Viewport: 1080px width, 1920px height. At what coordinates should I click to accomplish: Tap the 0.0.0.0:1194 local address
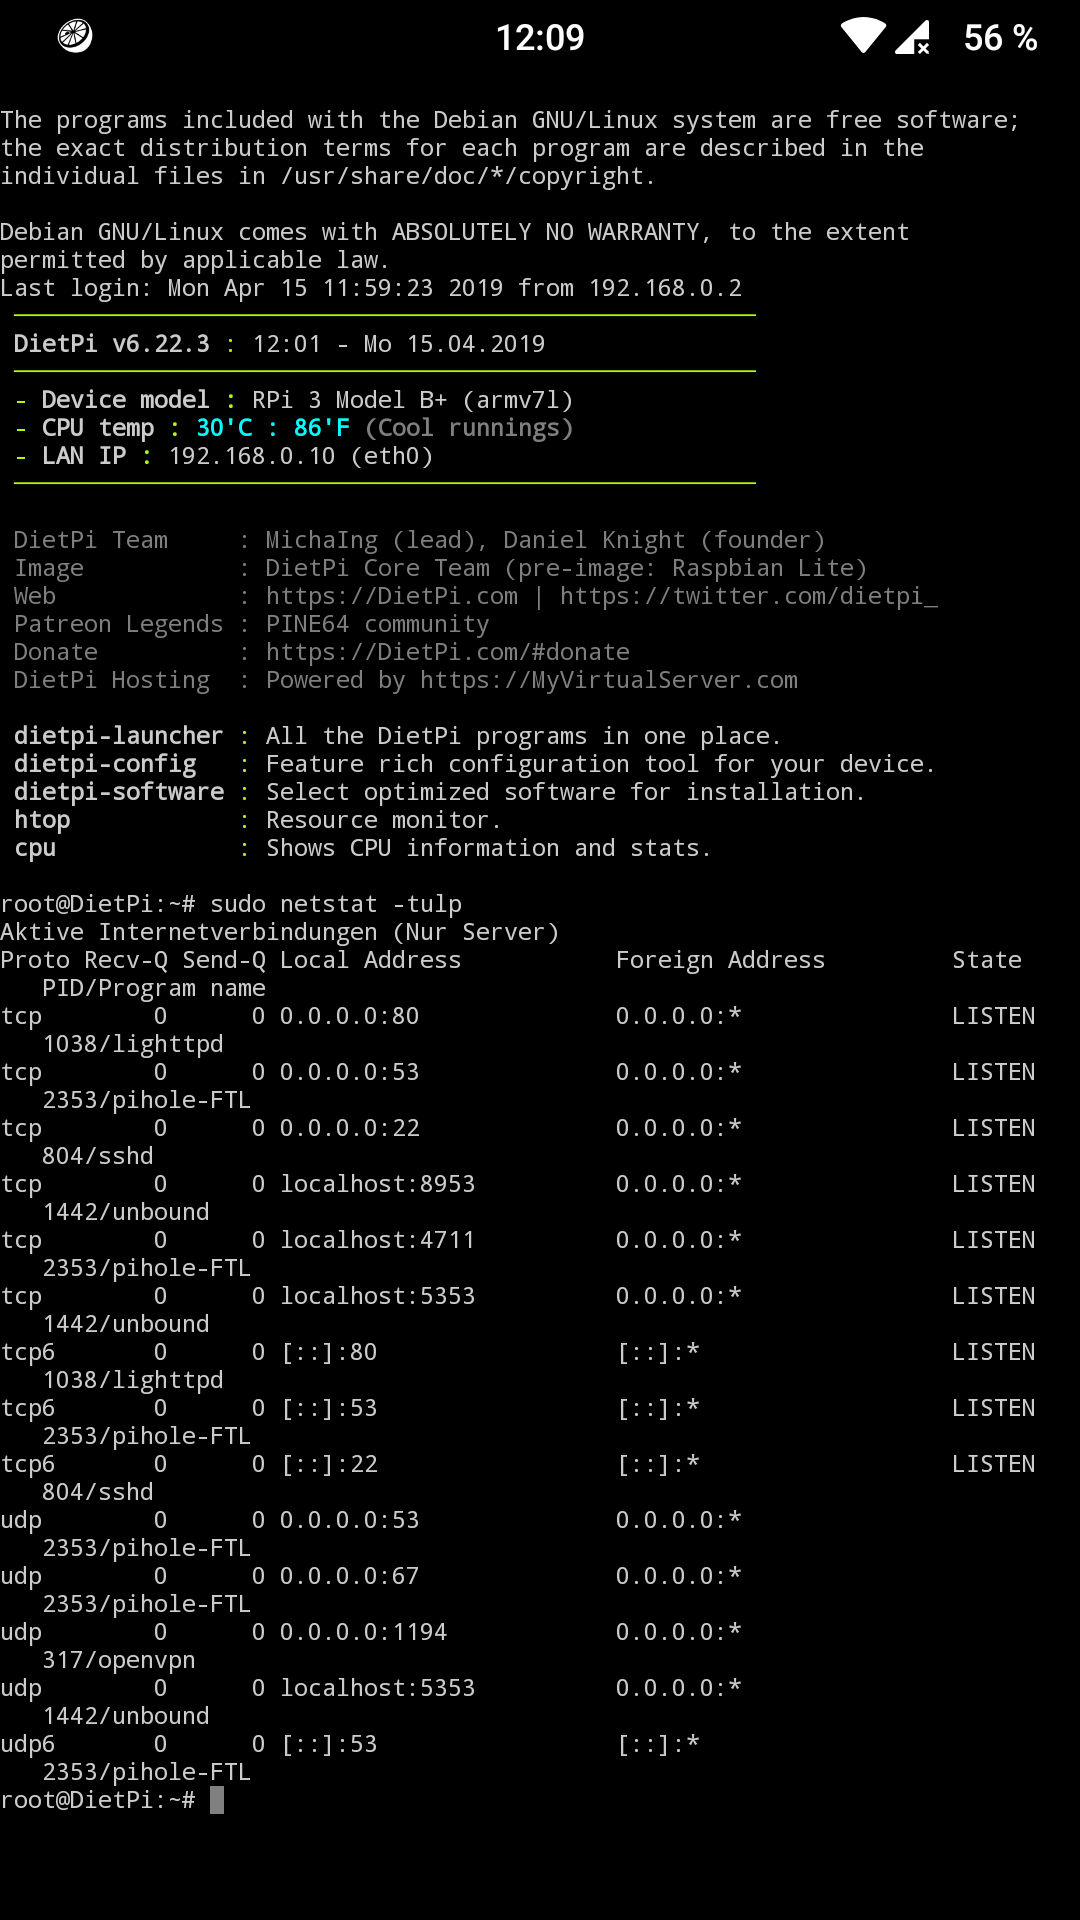coord(364,1632)
